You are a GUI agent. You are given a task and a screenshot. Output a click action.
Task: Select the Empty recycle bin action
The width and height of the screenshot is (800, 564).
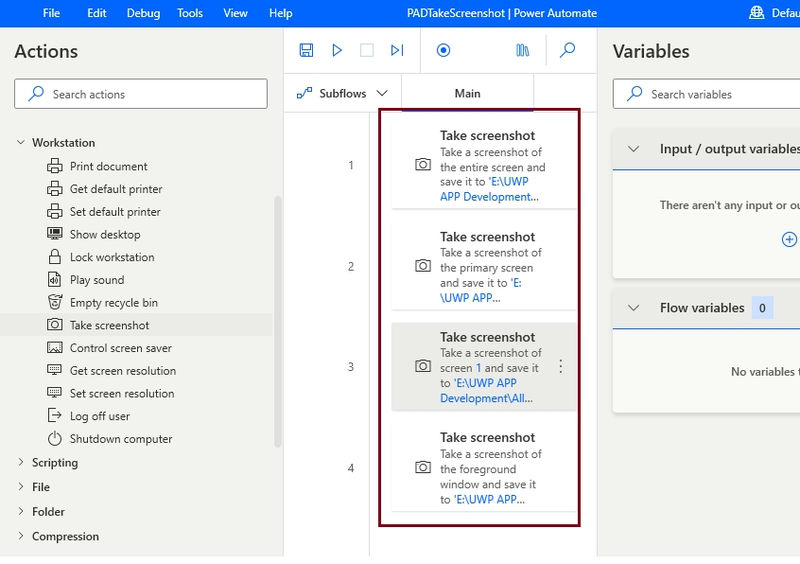coord(113,303)
